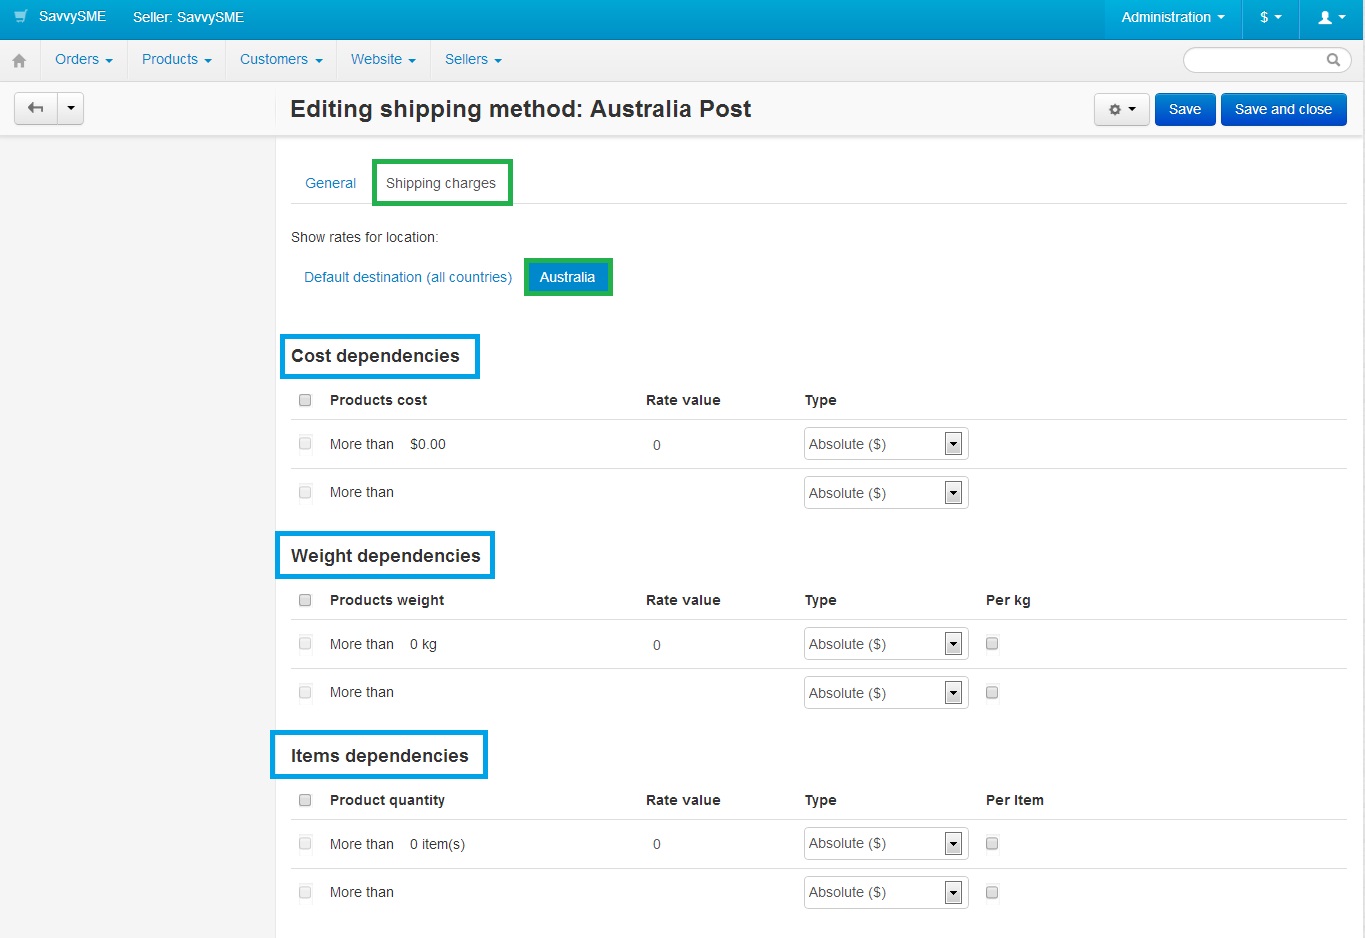Check the empty items dependency row checkbox
The width and height of the screenshot is (1365, 938).
(x=305, y=892)
